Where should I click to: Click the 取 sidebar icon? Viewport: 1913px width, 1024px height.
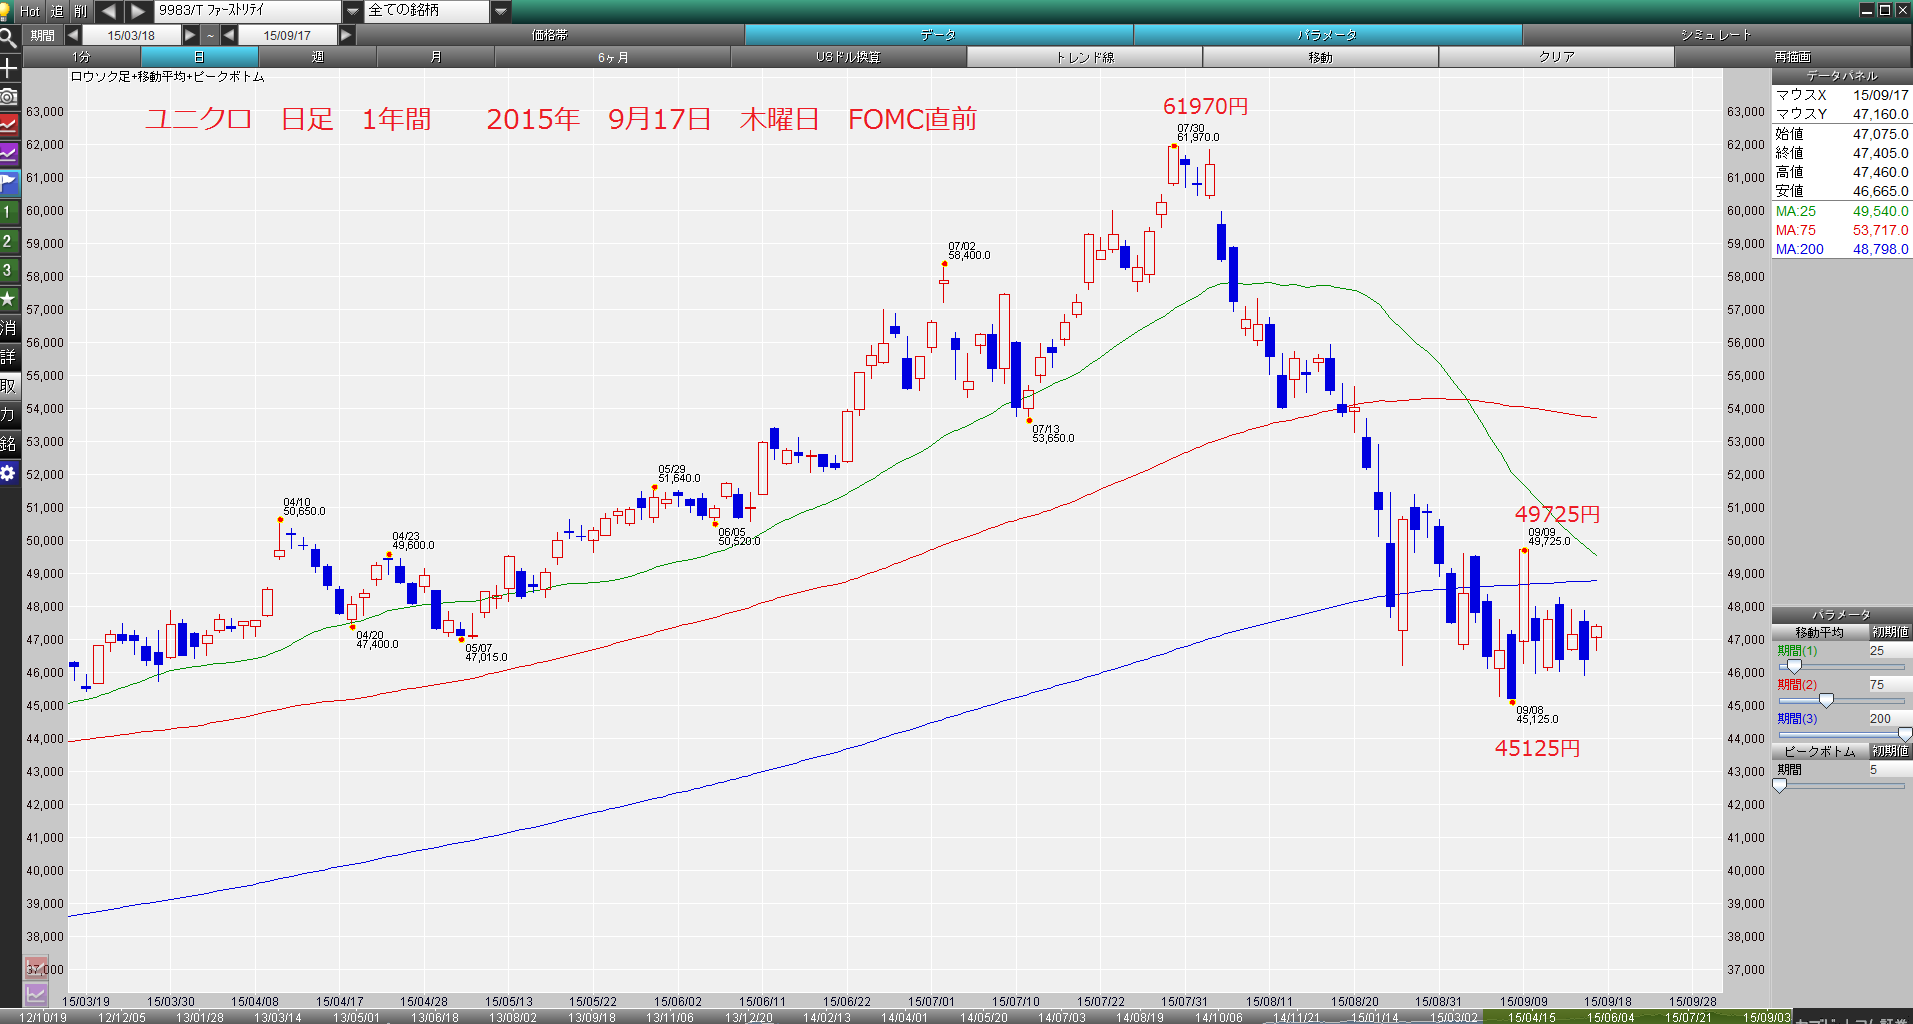[9, 385]
